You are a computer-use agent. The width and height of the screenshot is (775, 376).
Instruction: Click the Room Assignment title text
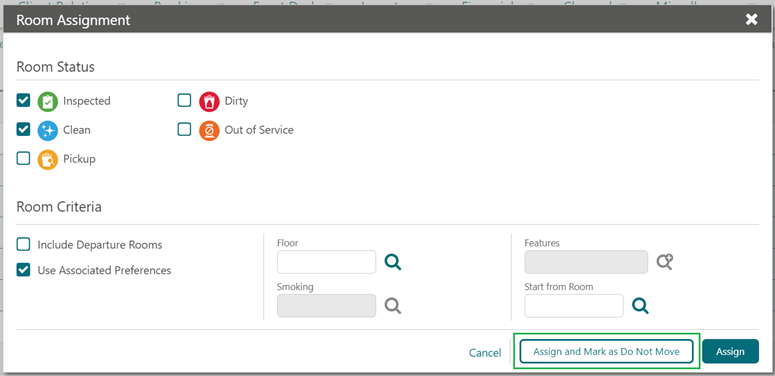click(73, 20)
